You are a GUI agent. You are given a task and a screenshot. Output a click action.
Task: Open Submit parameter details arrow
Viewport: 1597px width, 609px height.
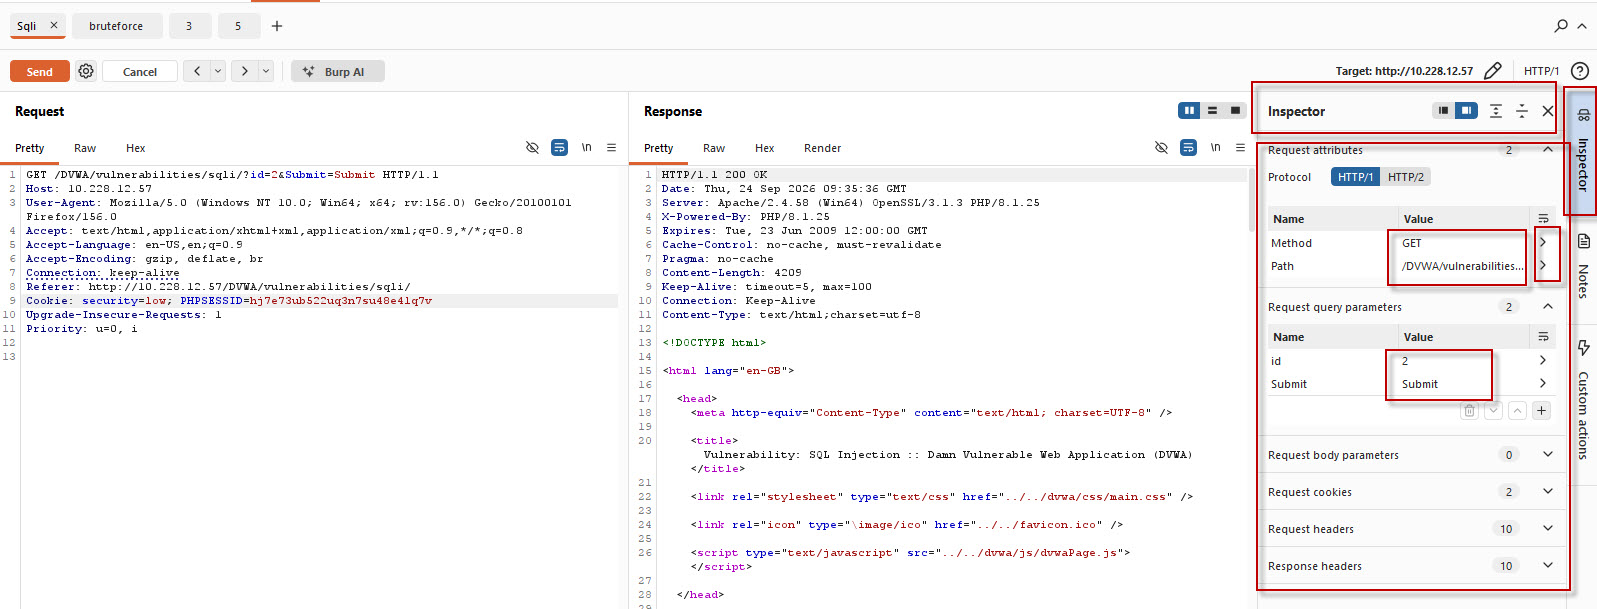(1543, 384)
